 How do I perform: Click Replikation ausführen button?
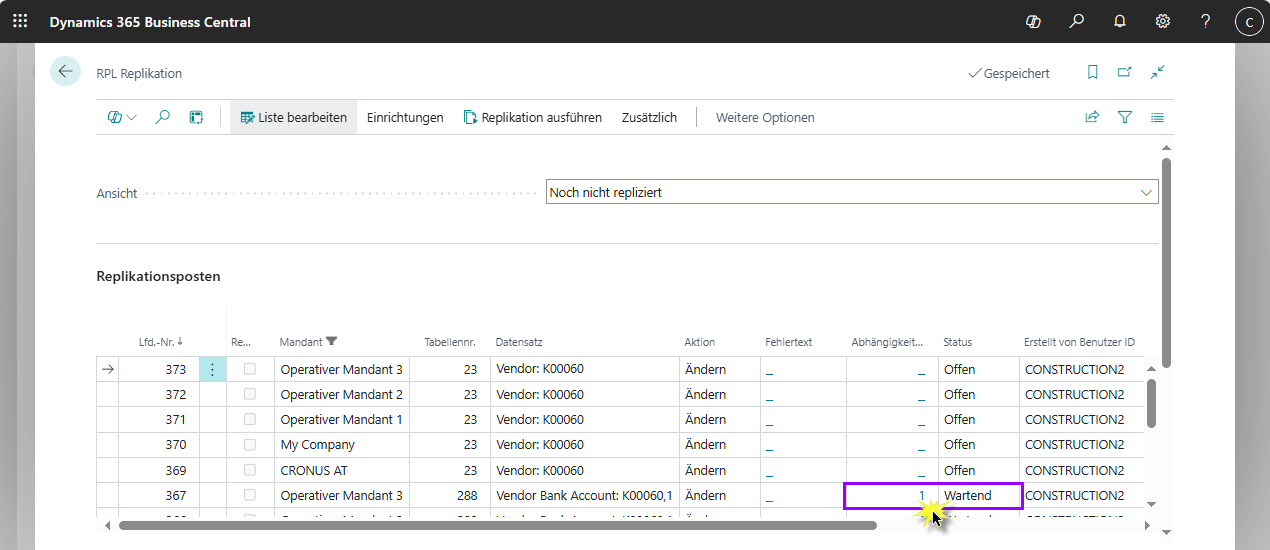click(x=533, y=117)
